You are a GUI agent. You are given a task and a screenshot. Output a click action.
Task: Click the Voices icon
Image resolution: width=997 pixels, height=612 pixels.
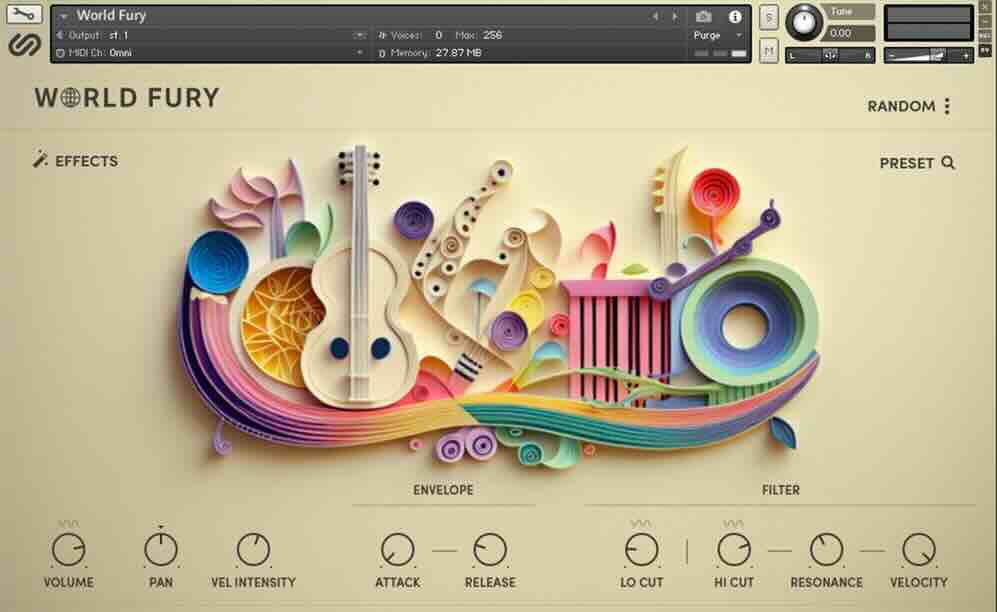[382, 36]
